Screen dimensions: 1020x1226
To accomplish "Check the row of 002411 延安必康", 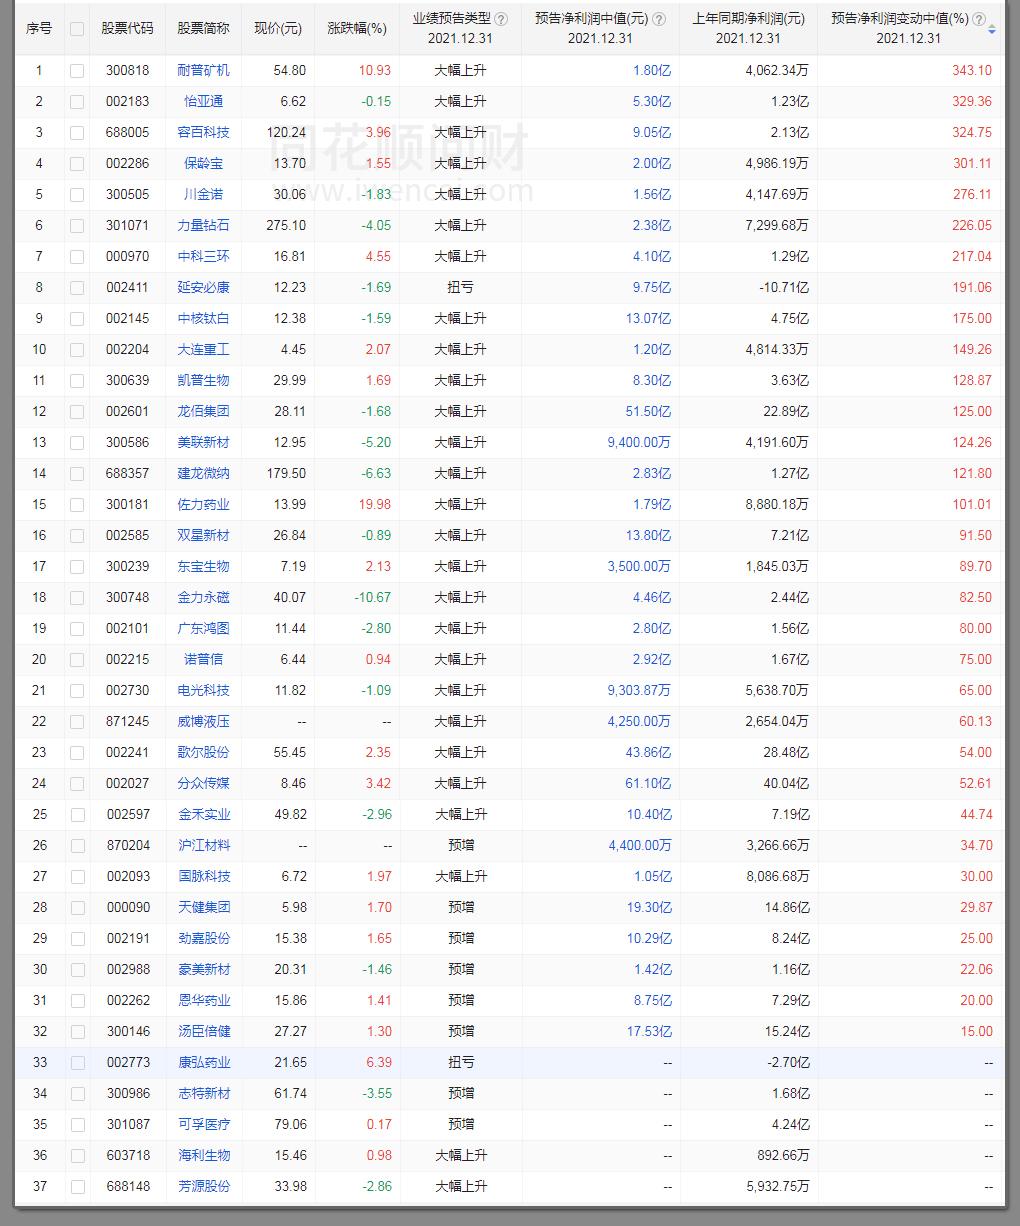I will click(x=77, y=288).
